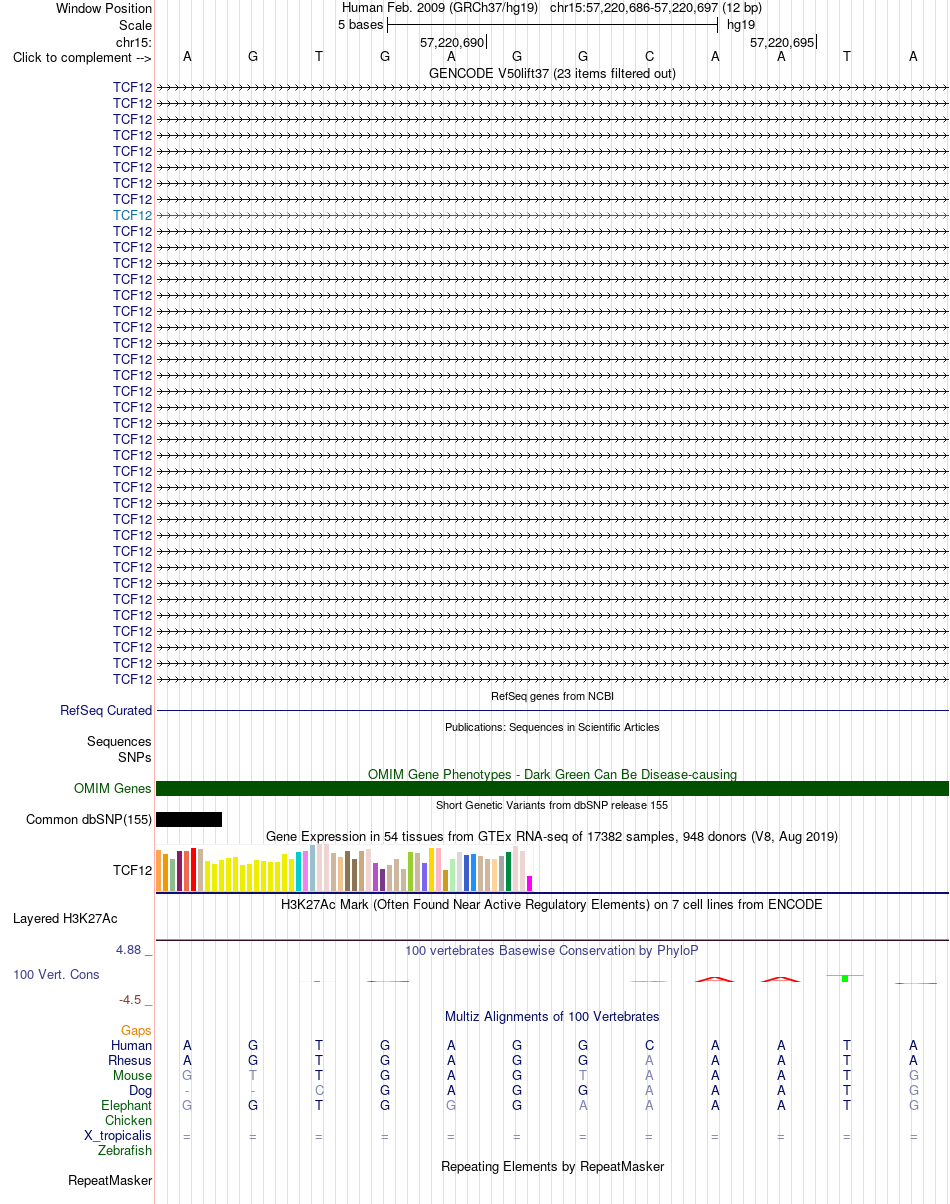This screenshot has width=950, height=1204.
Task: Open Repeating Elements by RepeatMasker title
Action: (x=552, y=1166)
